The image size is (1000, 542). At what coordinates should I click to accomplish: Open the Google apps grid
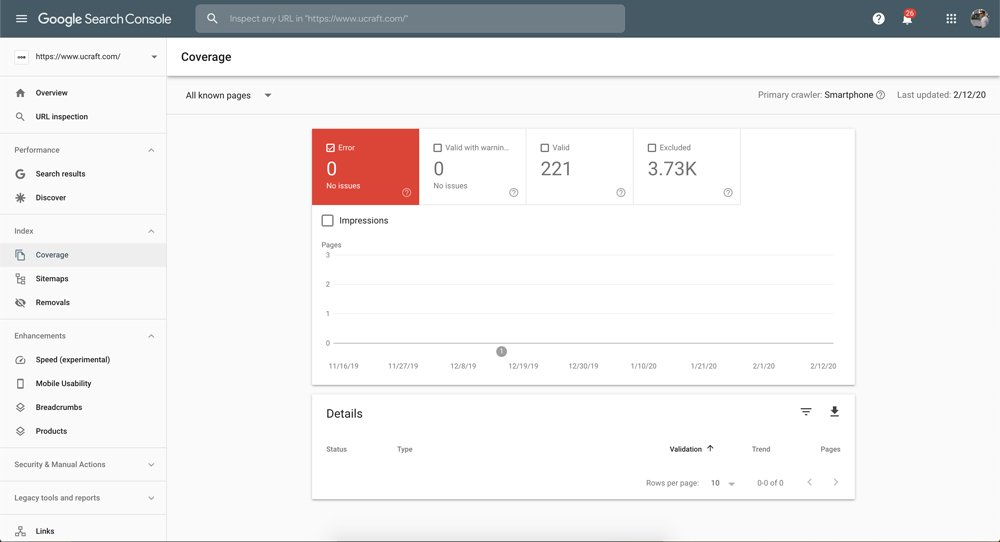951,18
